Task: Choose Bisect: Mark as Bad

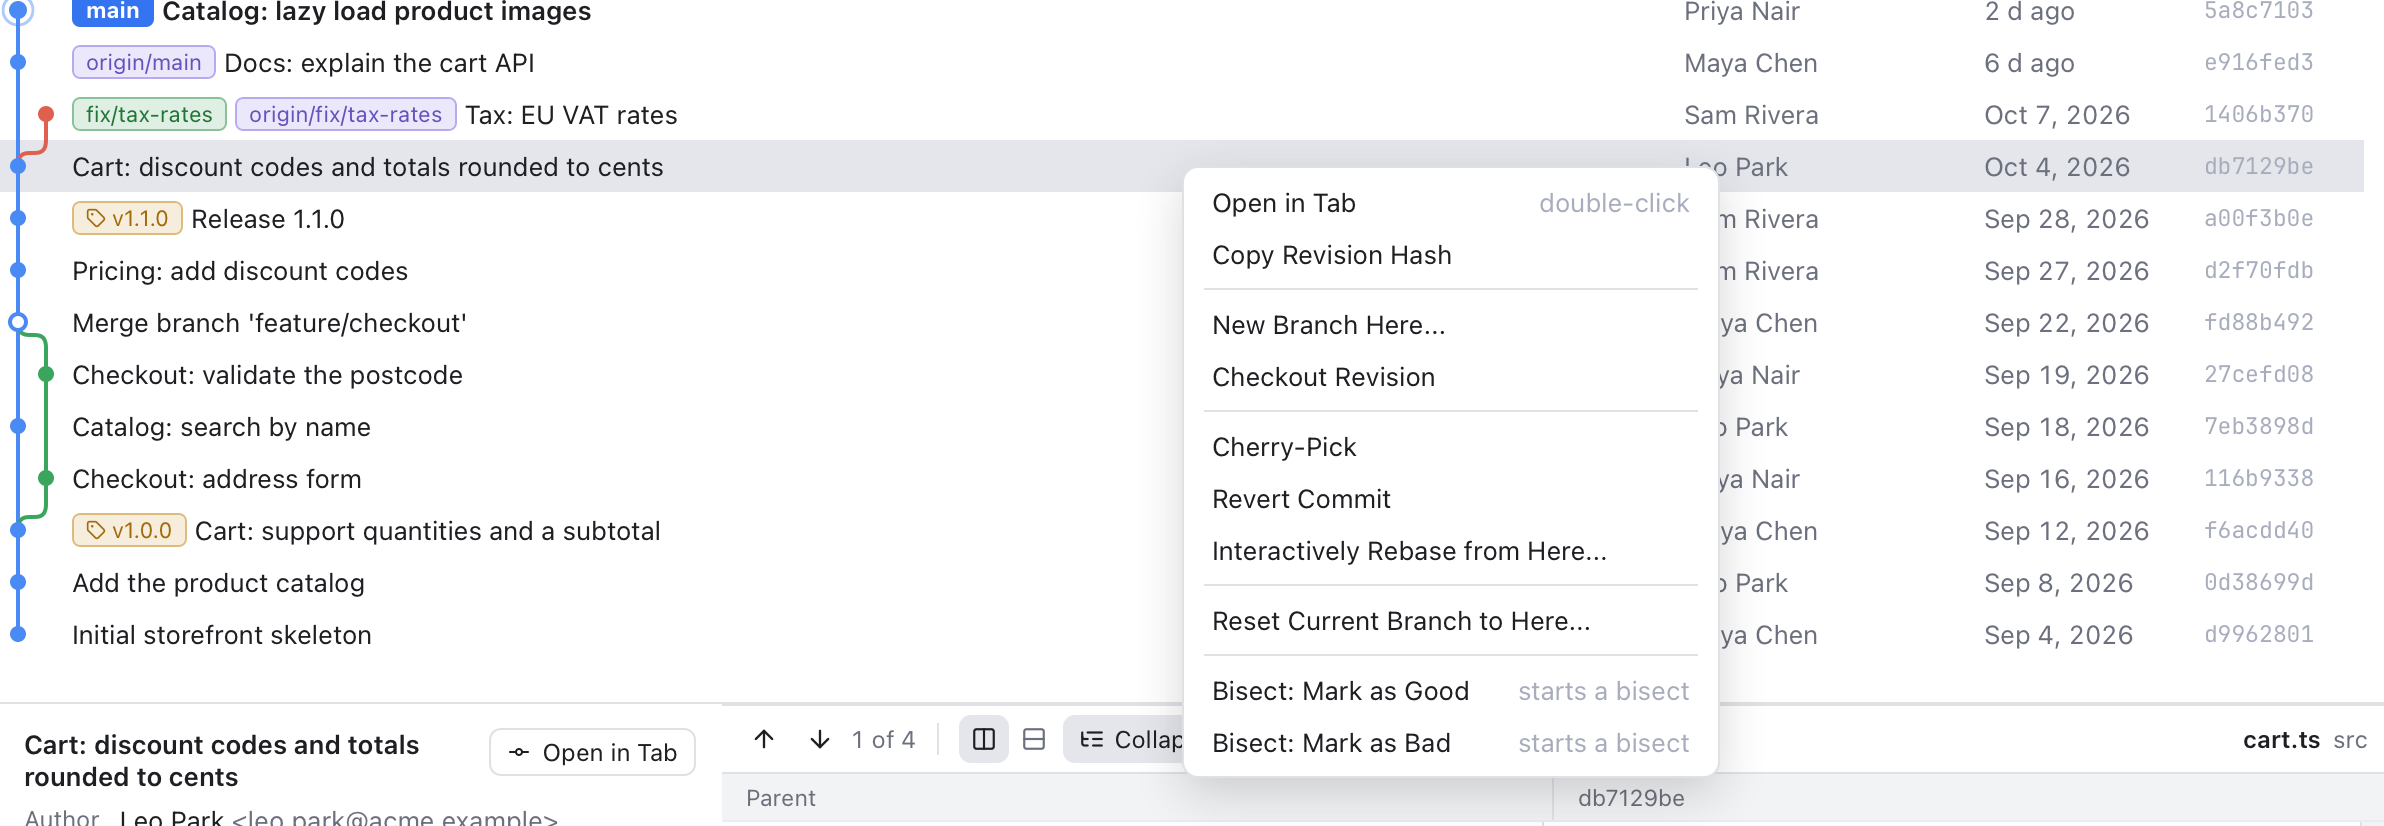Action: [x=1450, y=743]
